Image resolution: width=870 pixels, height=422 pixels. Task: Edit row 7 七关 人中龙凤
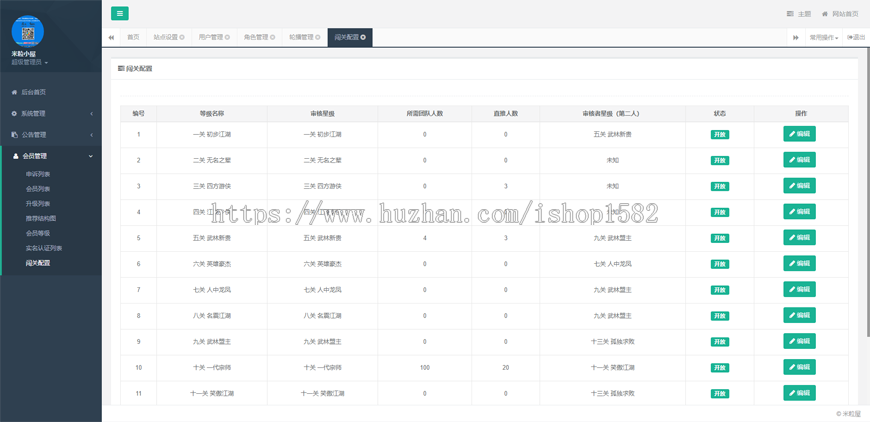tap(800, 289)
